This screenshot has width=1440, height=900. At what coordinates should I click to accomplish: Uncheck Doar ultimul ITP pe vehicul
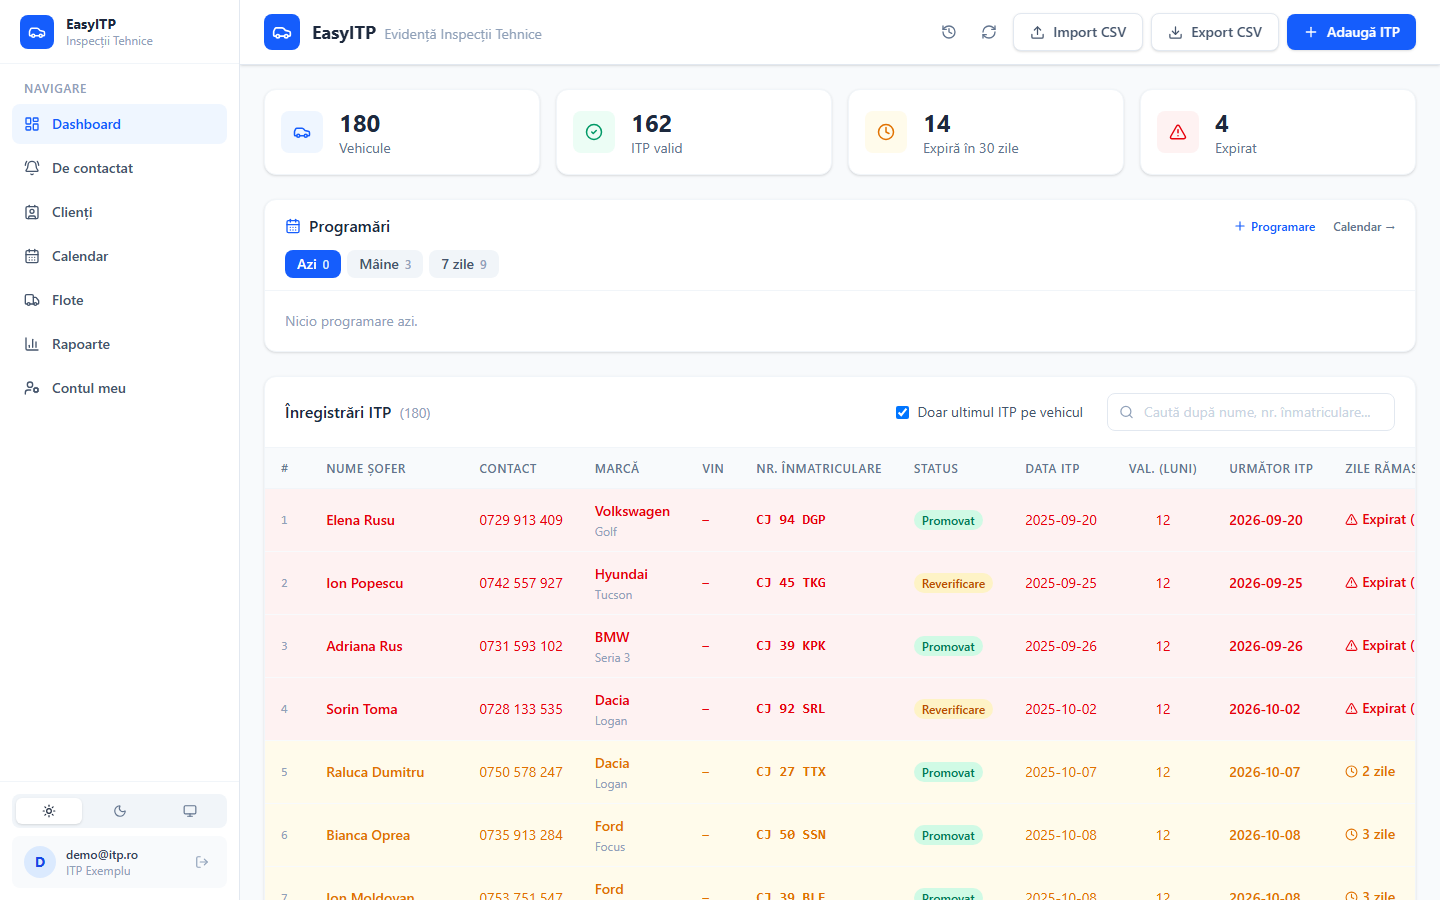[902, 412]
